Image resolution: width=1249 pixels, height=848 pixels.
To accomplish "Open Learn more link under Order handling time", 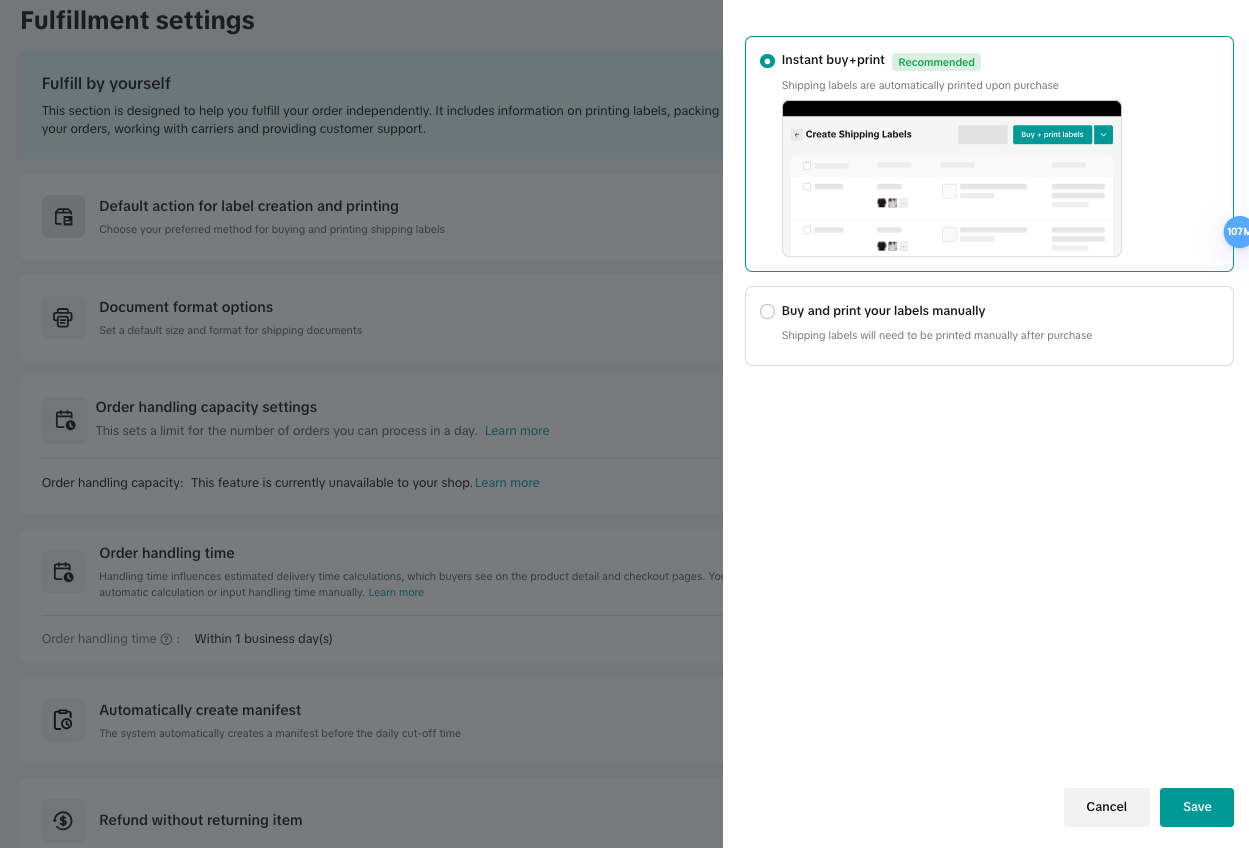I will pyautogui.click(x=396, y=593).
